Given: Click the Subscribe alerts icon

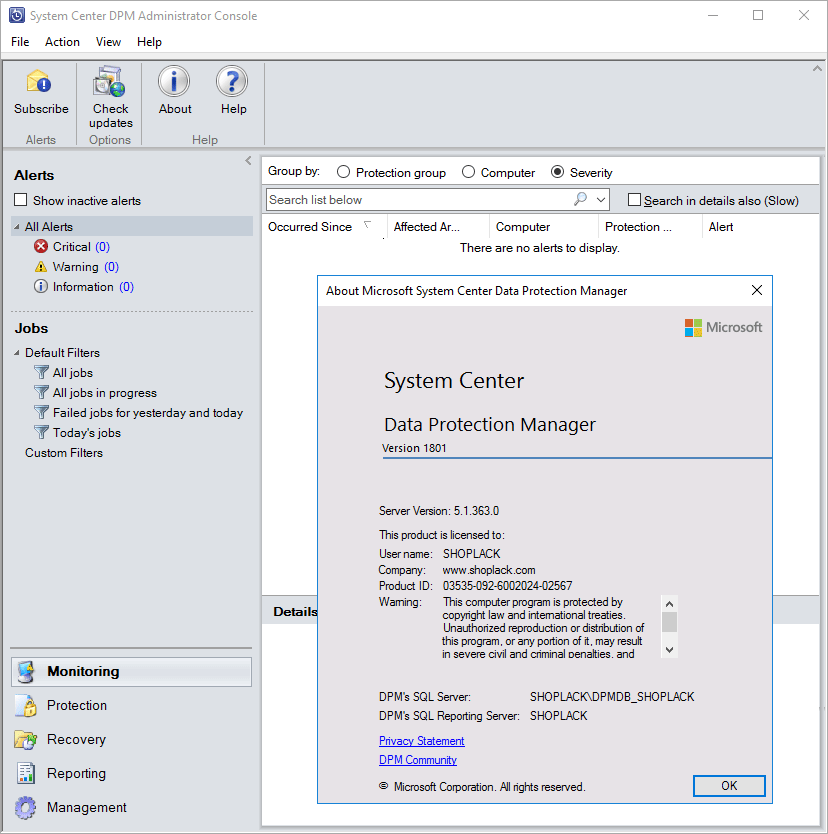Looking at the screenshot, I should 39,82.
